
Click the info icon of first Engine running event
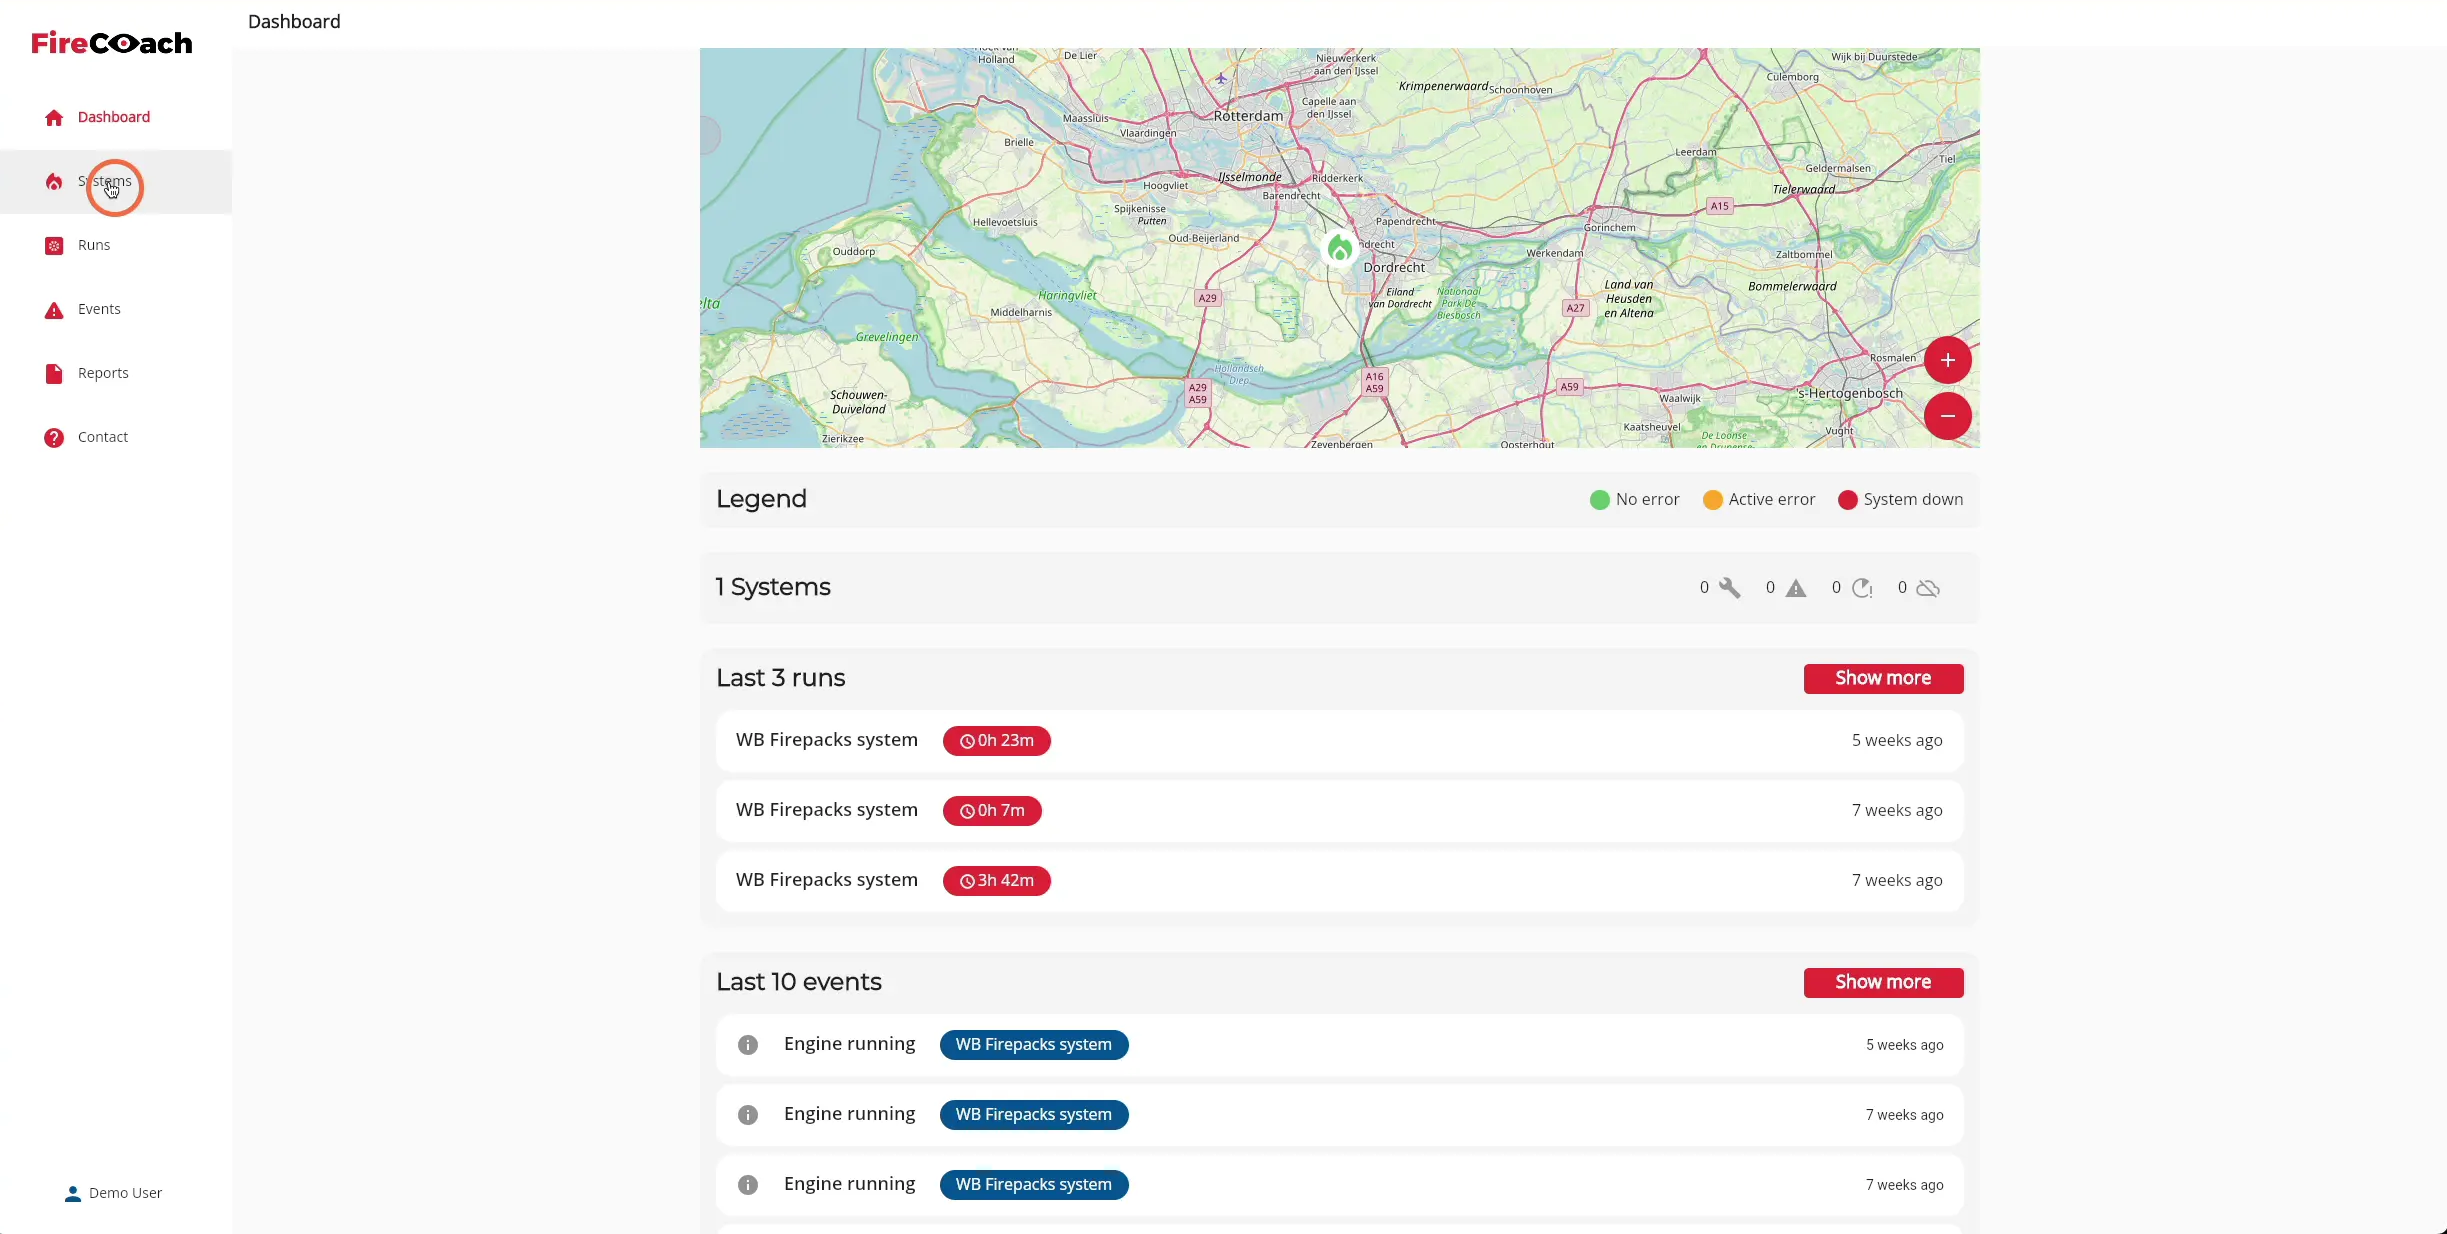[x=748, y=1045]
